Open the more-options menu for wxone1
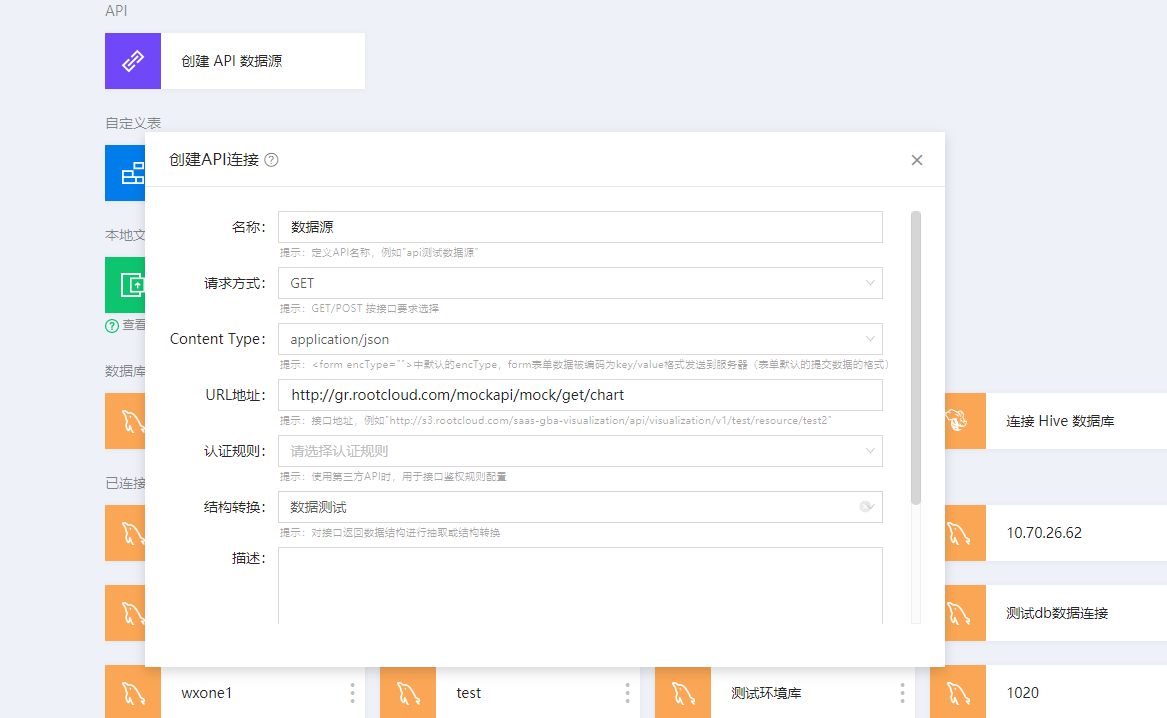 [352, 693]
